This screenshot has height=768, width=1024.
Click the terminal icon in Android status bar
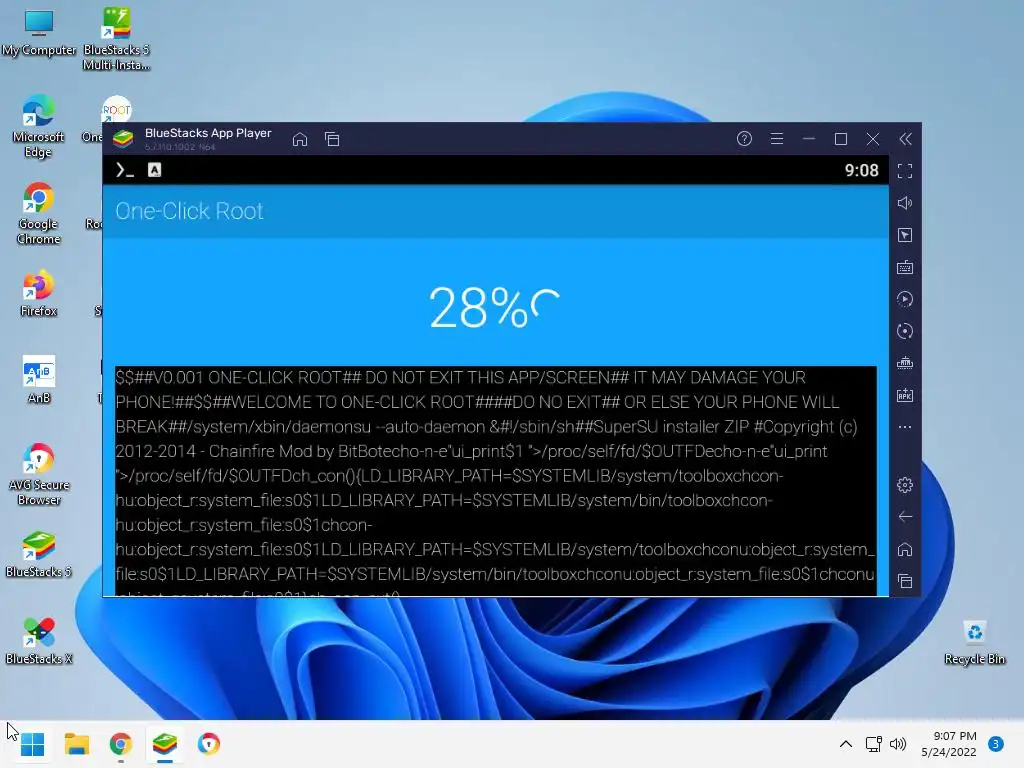[x=124, y=170]
